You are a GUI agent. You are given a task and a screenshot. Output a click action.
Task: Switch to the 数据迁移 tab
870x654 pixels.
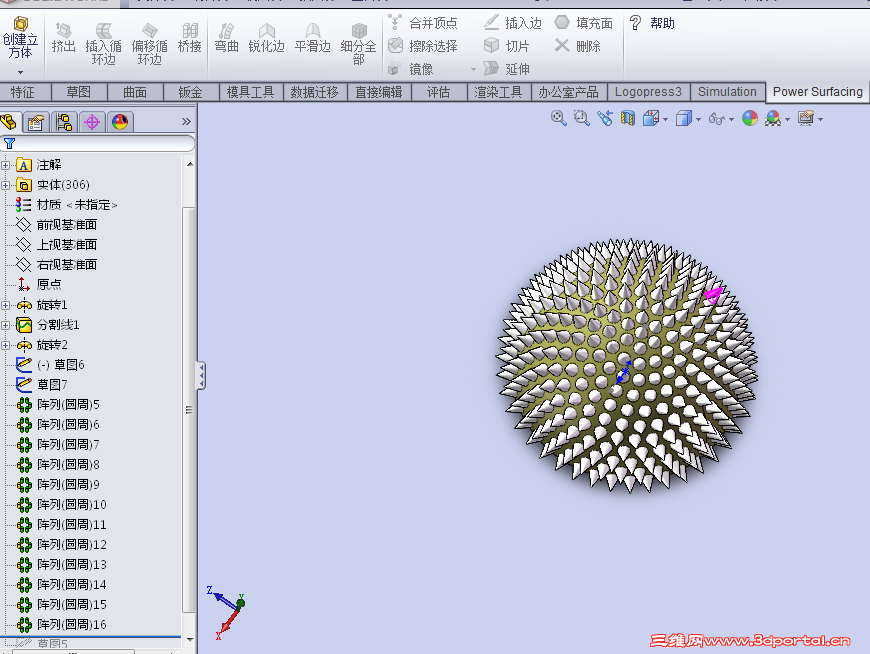[315, 92]
